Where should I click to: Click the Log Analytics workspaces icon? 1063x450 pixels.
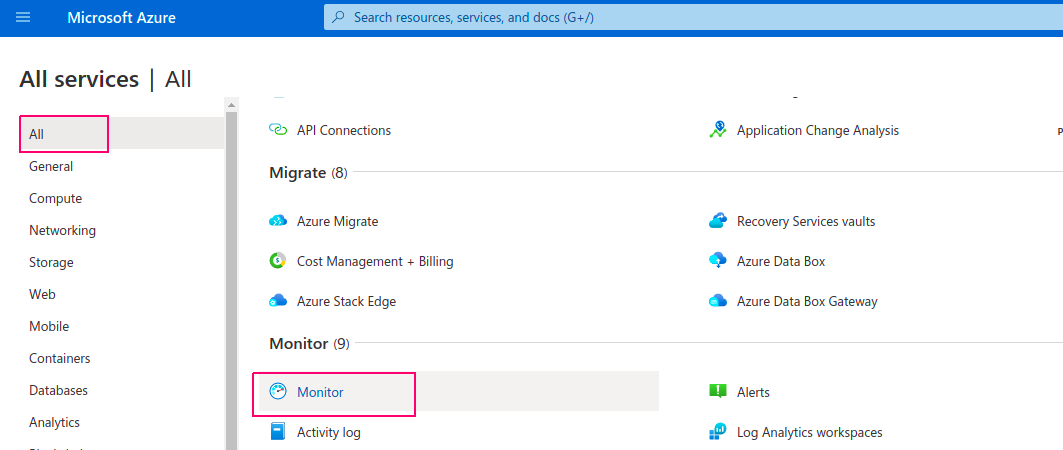(x=718, y=432)
